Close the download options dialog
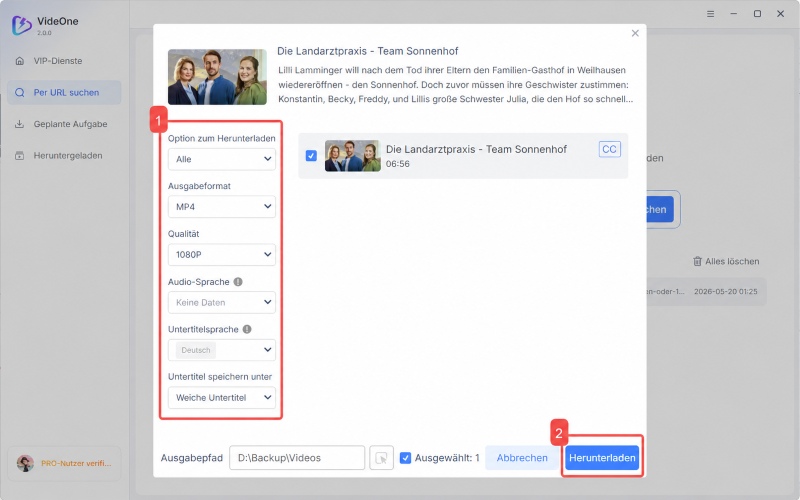This screenshot has width=800, height=500. tap(635, 33)
